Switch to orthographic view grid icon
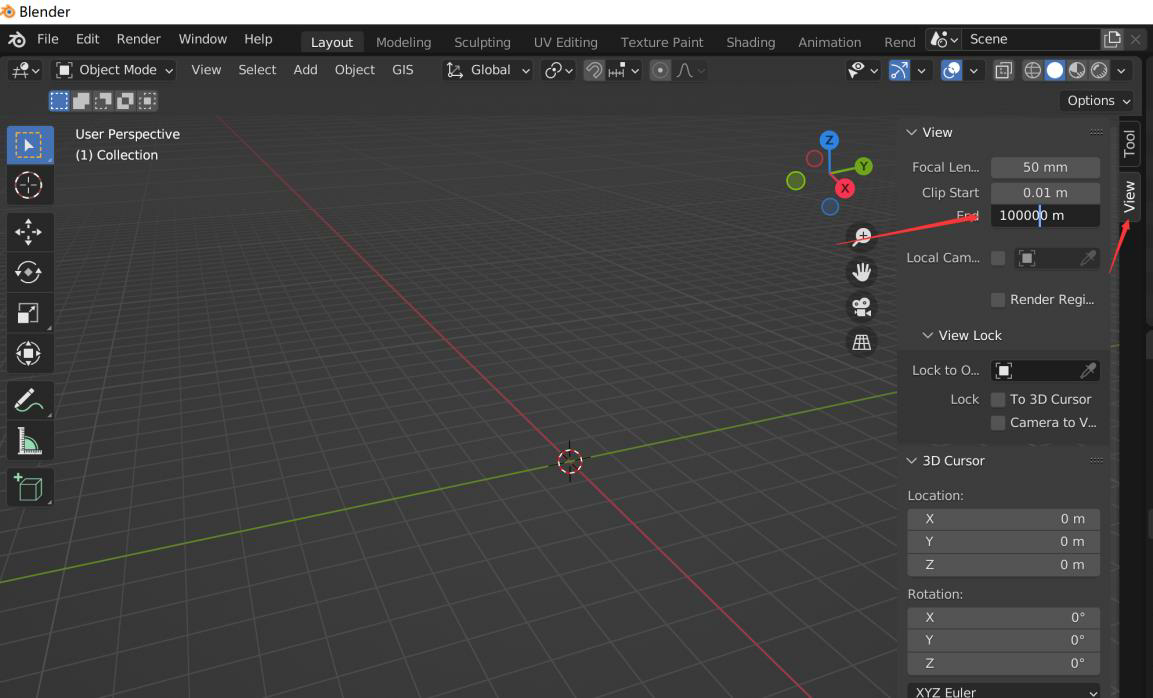Viewport: 1153px width, 698px height. pyautogui.click(x=861, y=342)
